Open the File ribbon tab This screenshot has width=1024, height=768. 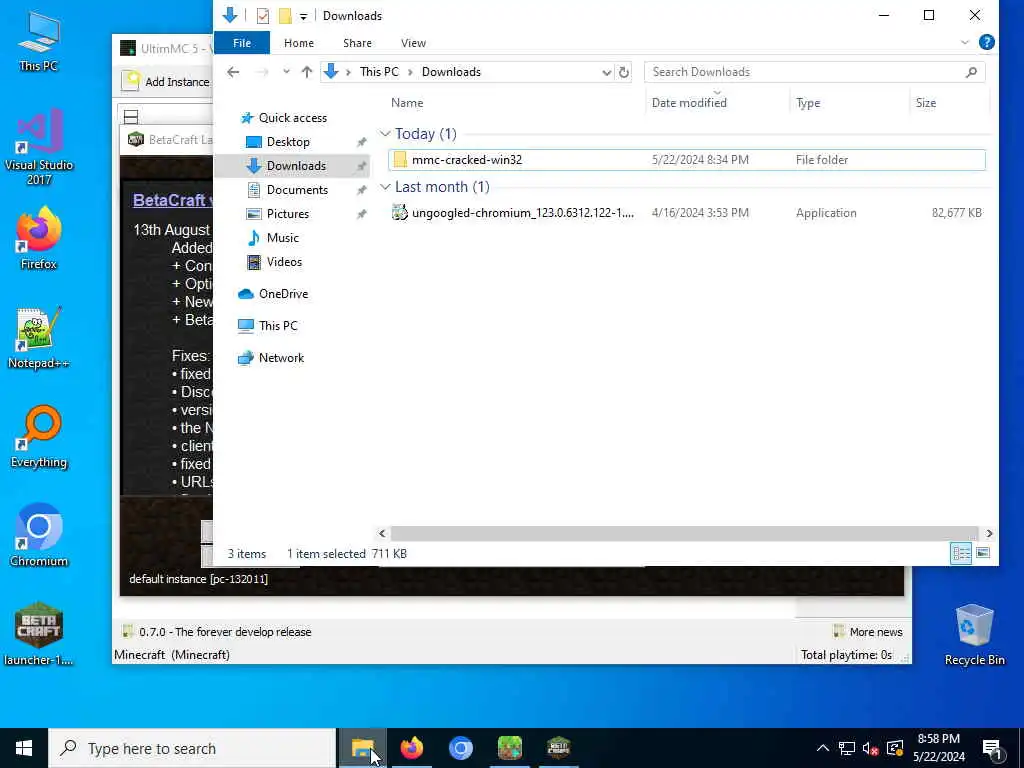242,43
